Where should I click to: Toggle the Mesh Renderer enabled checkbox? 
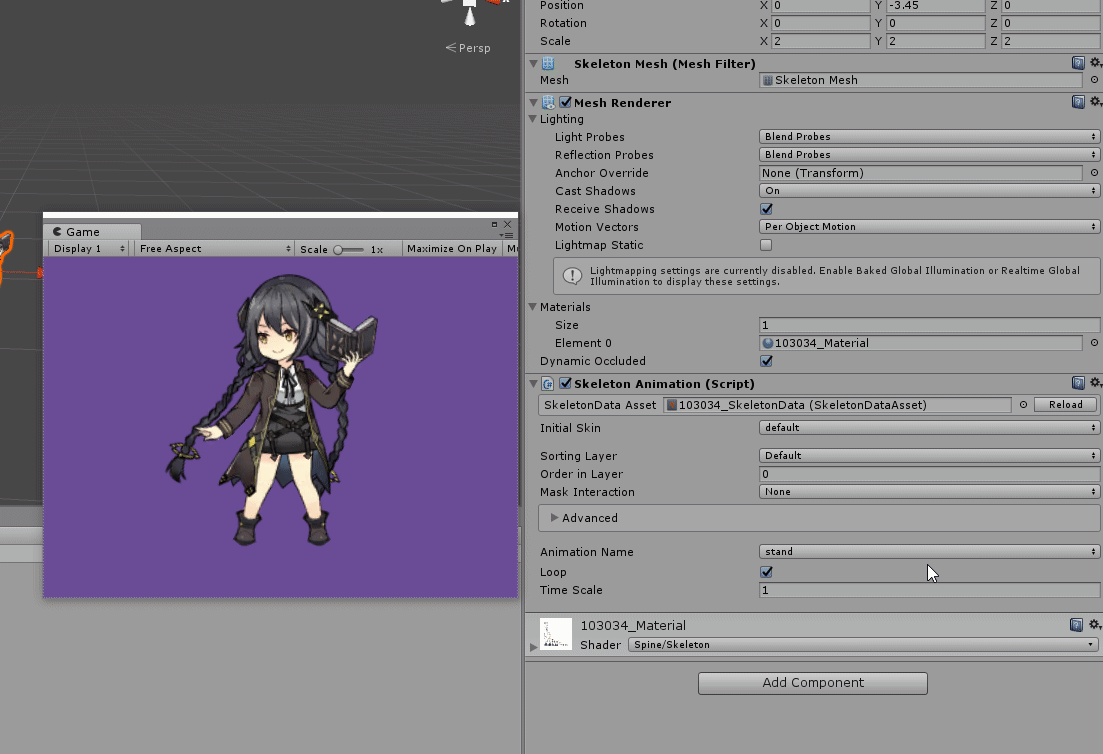pos(565,103)
